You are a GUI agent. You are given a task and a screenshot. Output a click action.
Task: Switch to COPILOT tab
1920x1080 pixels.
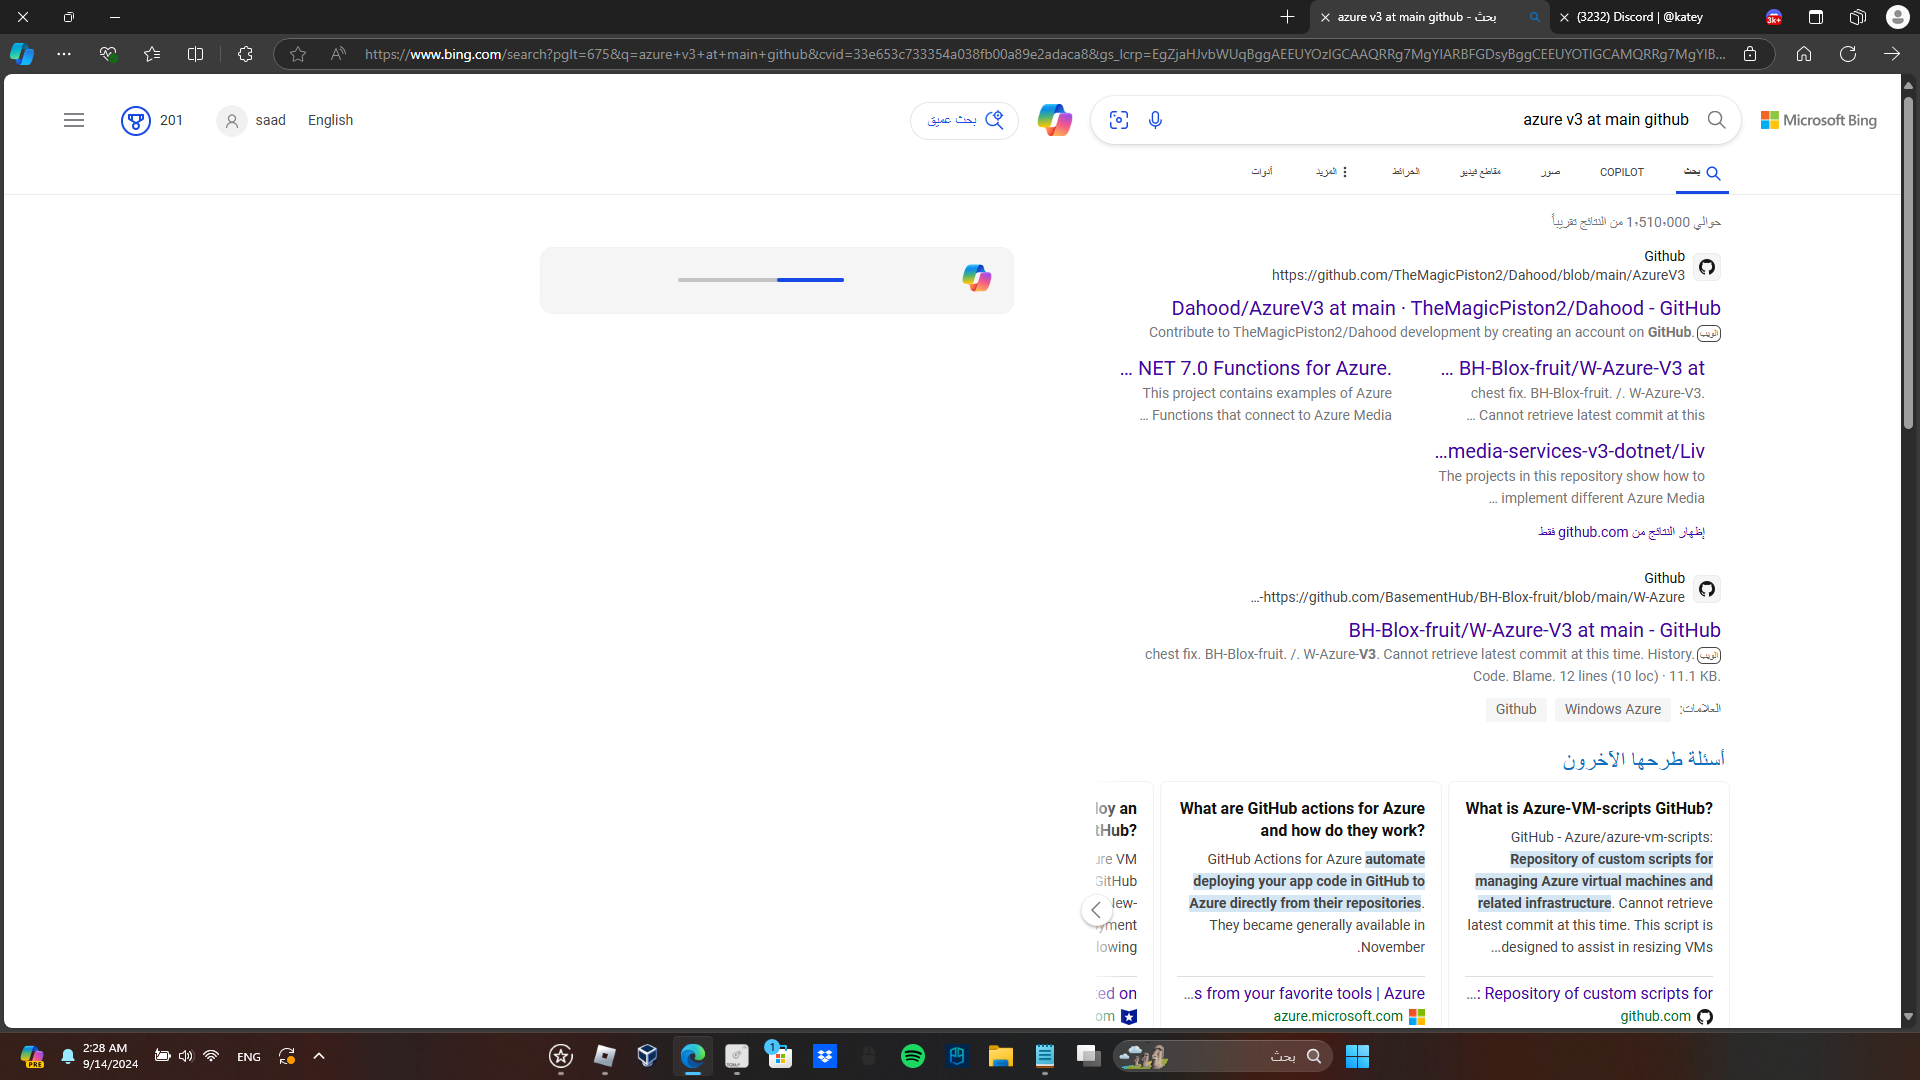1622,172
